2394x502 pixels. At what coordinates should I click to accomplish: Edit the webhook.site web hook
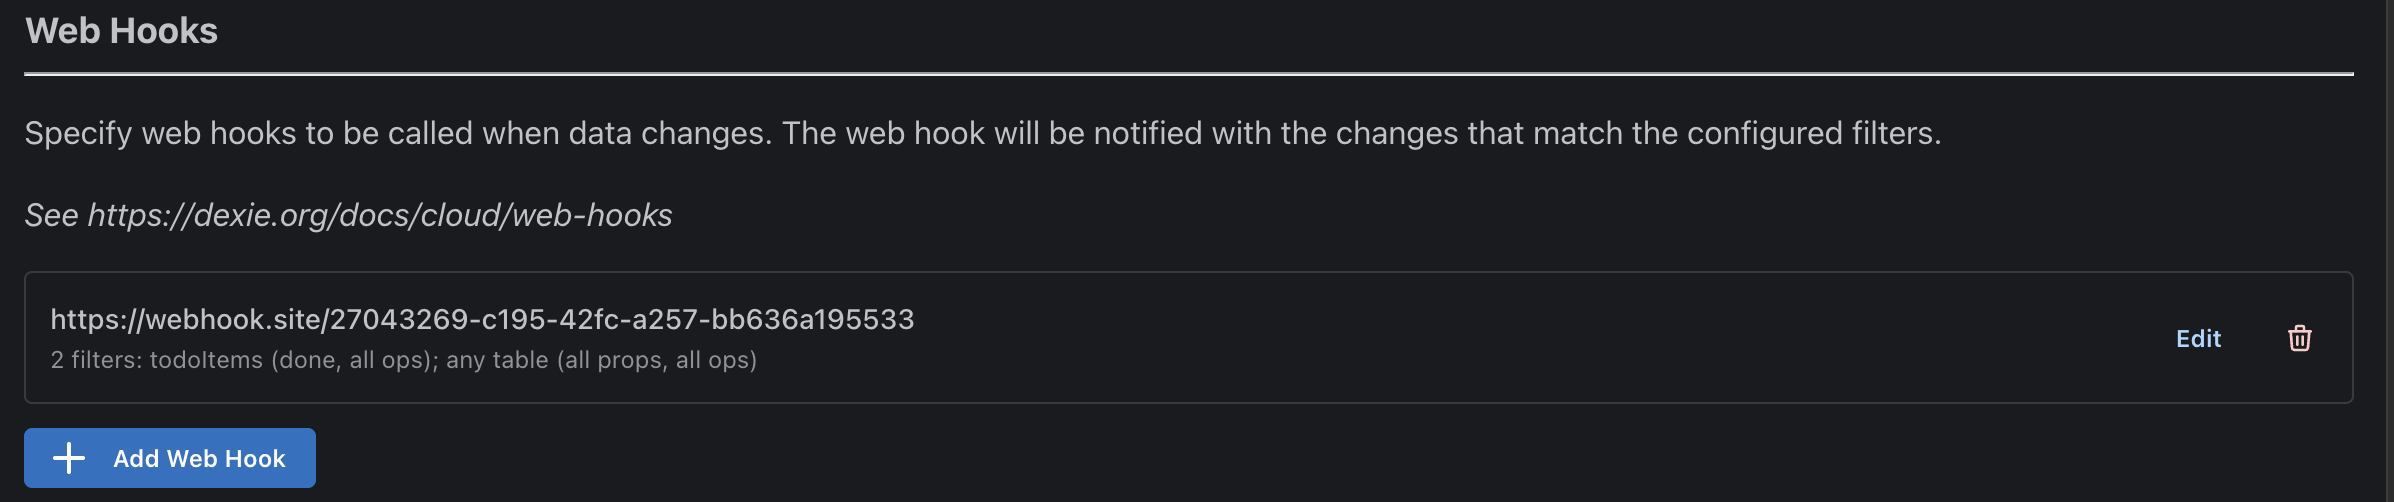[2198, 339]
